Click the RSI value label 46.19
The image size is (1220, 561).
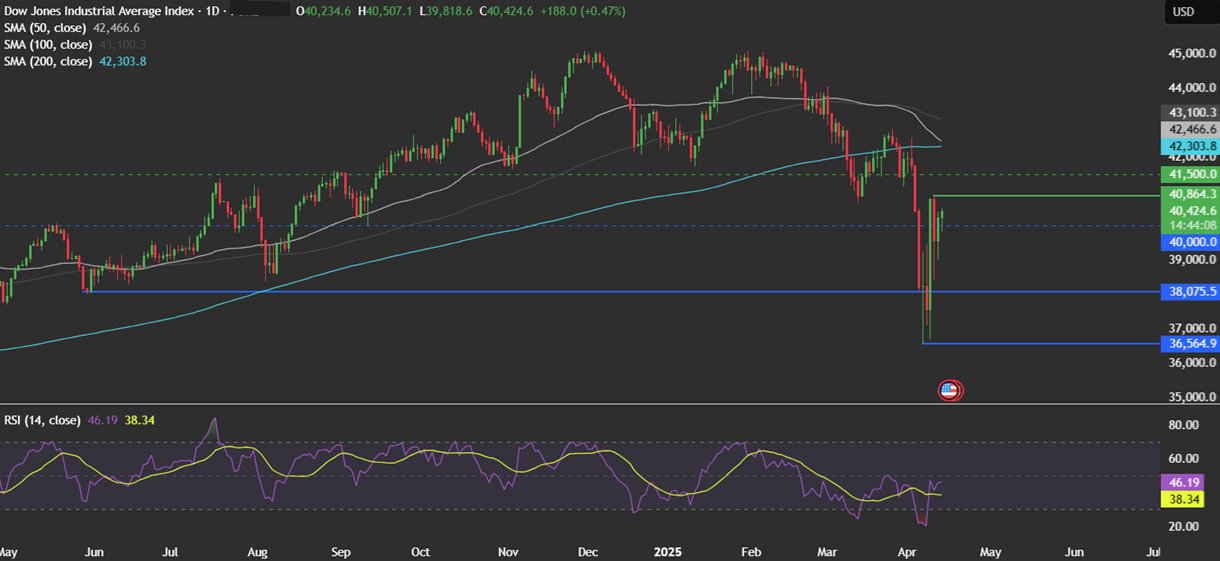1183,481
